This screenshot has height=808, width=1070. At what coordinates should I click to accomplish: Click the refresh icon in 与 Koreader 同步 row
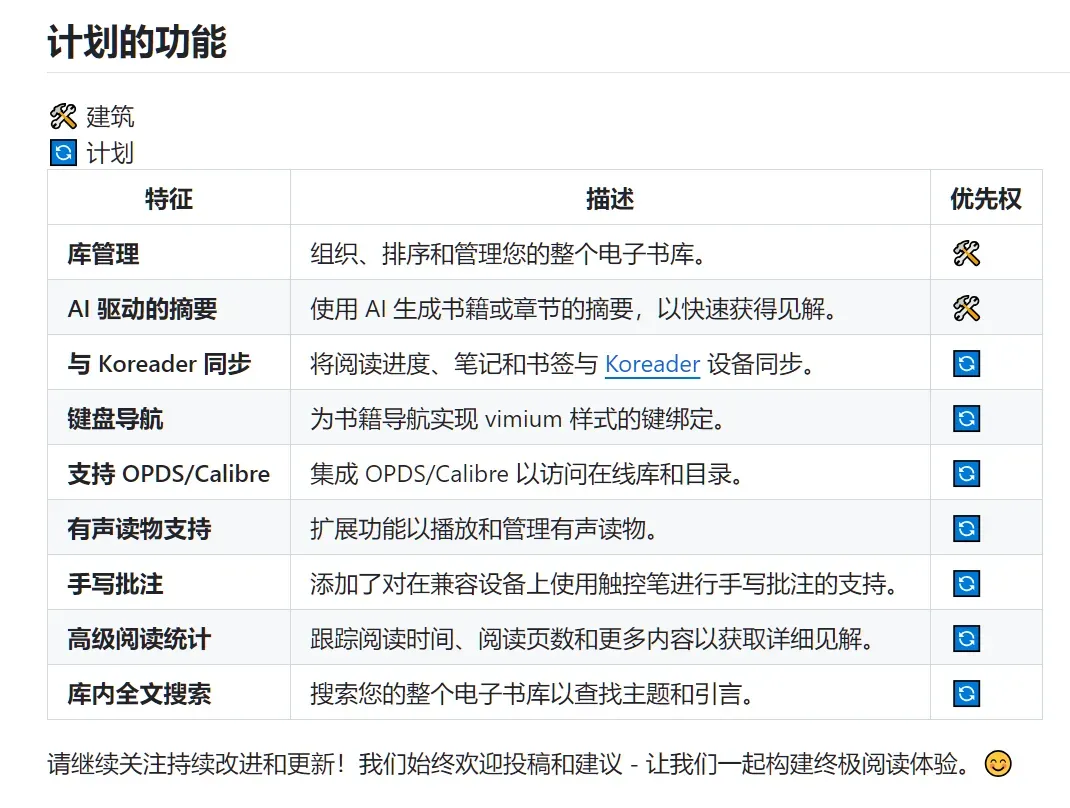[966, 364]
